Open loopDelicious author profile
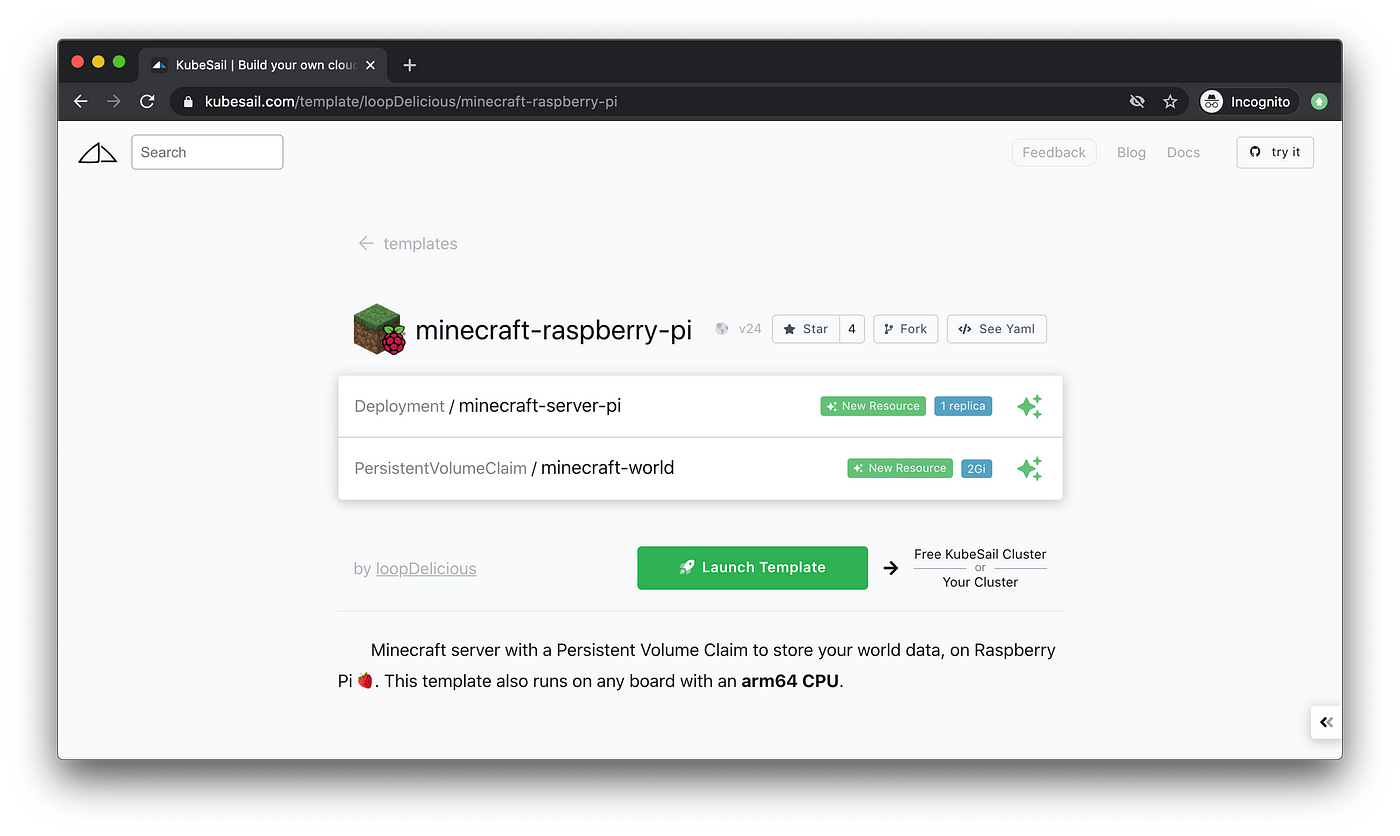This screenshot has height=836, width=1400. click(x=426, y=569)
